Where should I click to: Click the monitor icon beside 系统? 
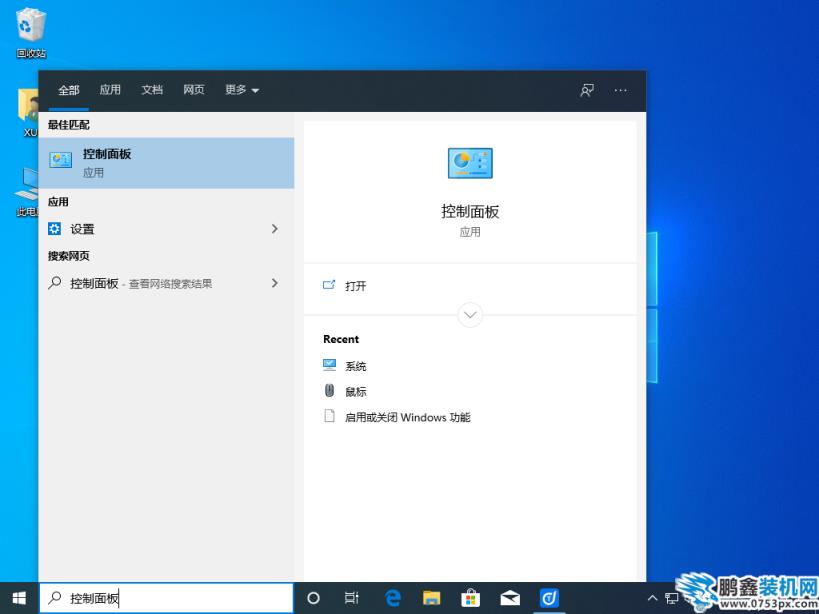click(330, 365)
